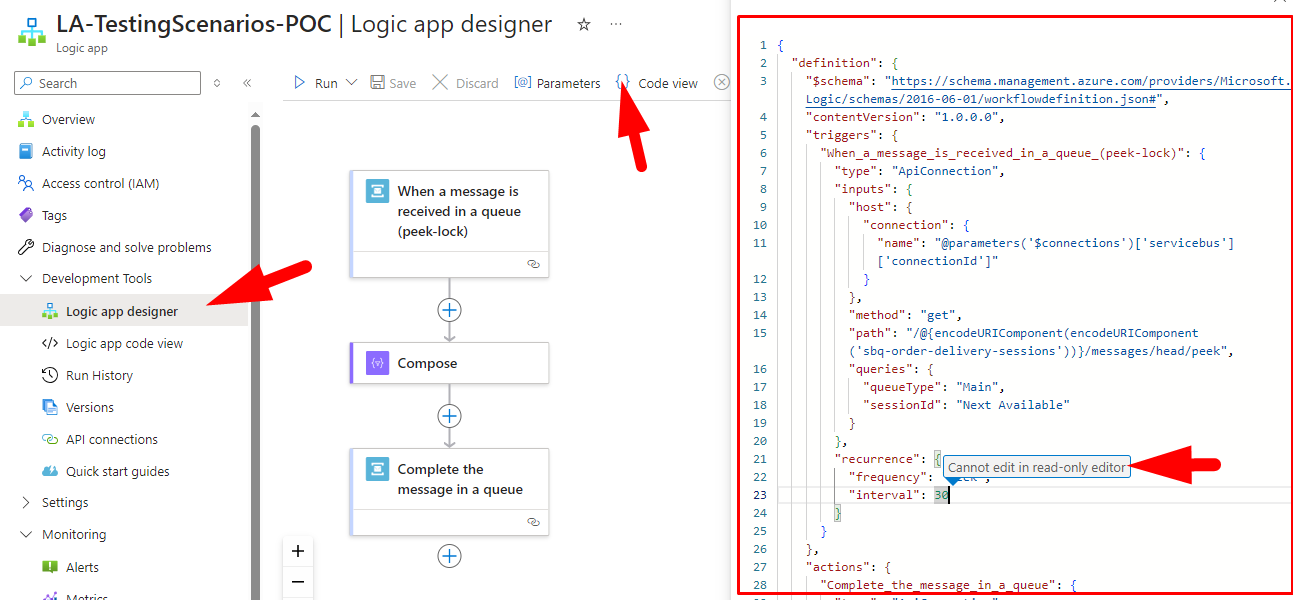Viewport: 1293px width, 600px height.
Task: Open Run History from the sidebar
Action: (x=99, y=375)
